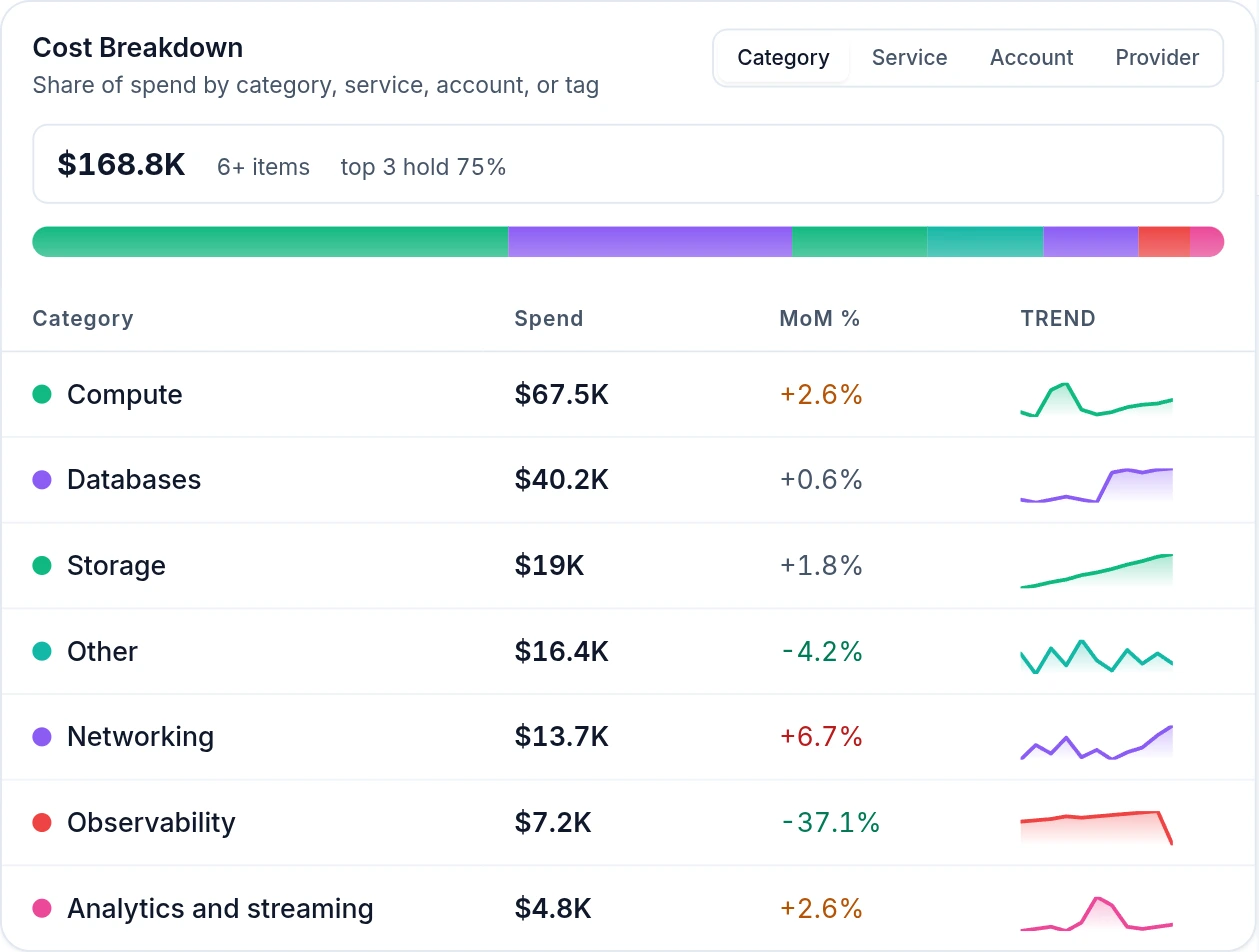The height and width of the screenshot is (952, 1259).
Task: Sort by the Spend column header
Action: pos(549,319)
